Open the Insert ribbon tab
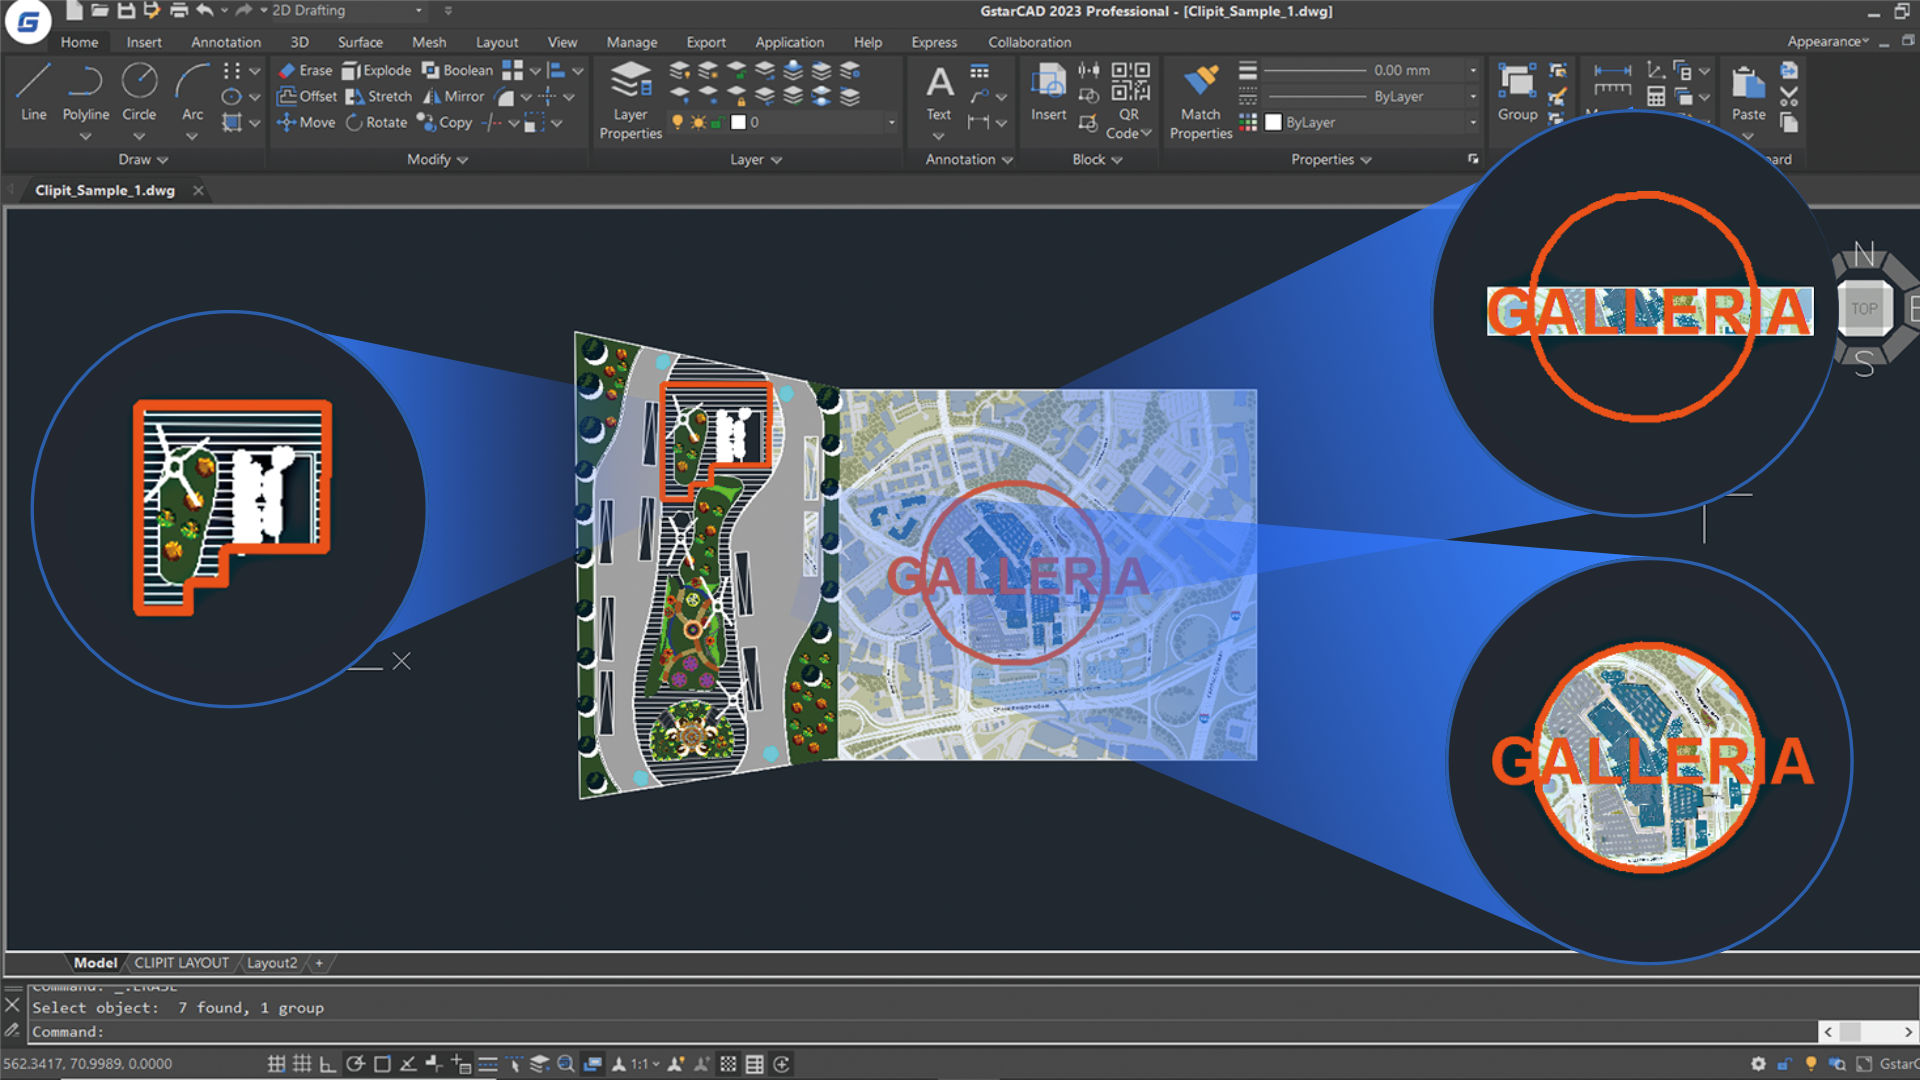Image resolution: width=1920 pixels, height=1080 pixels. coord(144,42)
